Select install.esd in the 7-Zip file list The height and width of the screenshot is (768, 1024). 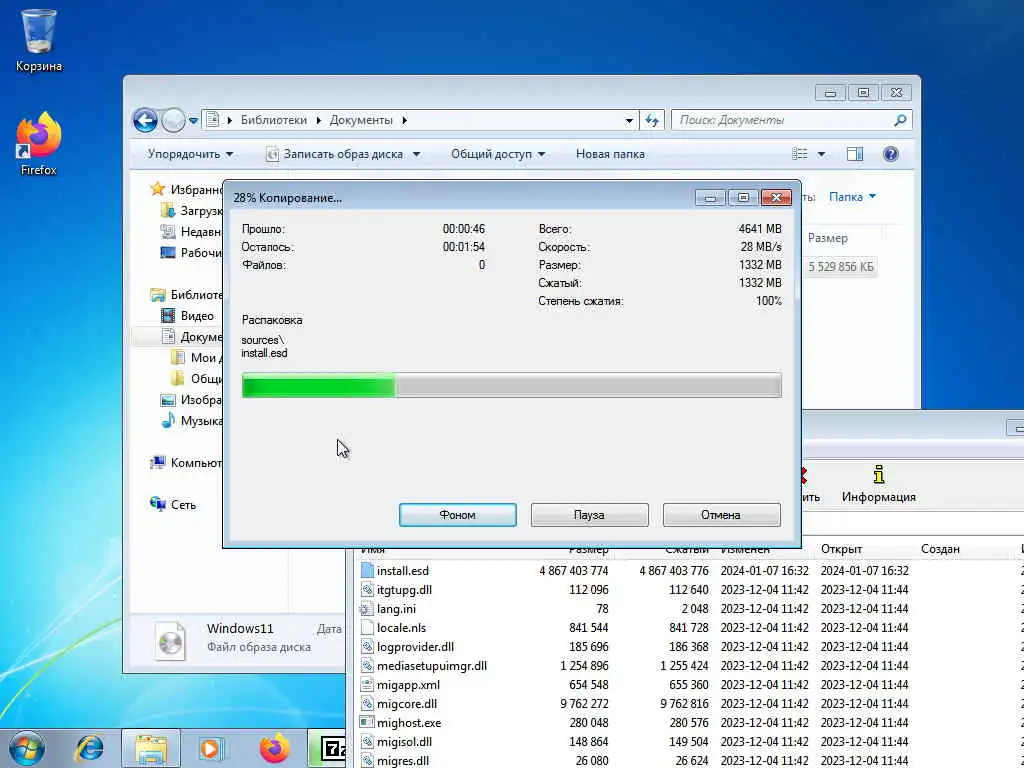click(x=402, y=571)
